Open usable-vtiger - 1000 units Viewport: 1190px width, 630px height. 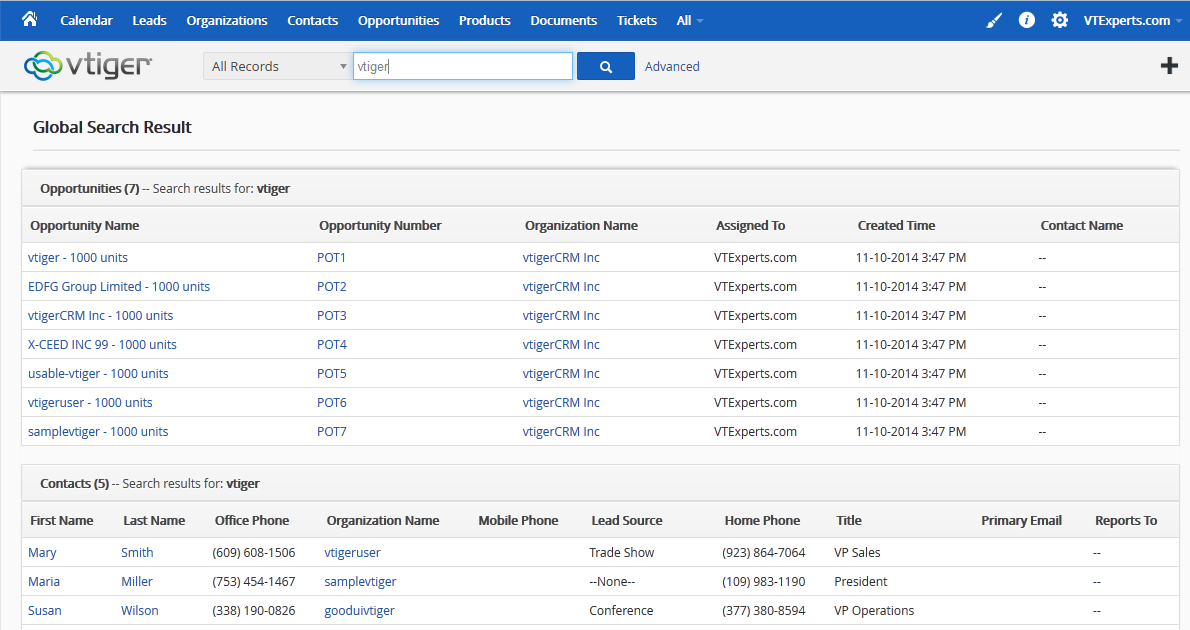coord(98,373)
